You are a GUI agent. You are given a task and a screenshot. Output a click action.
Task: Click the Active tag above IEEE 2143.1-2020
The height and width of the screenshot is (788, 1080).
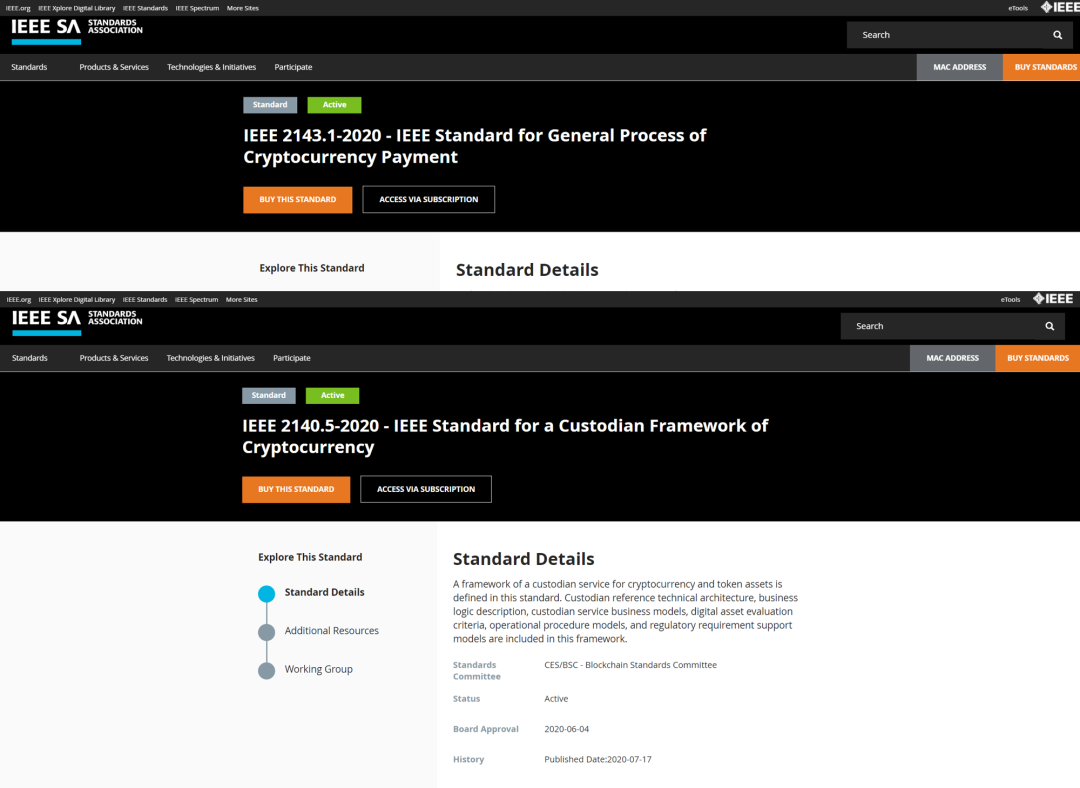[x=334, y=105]
